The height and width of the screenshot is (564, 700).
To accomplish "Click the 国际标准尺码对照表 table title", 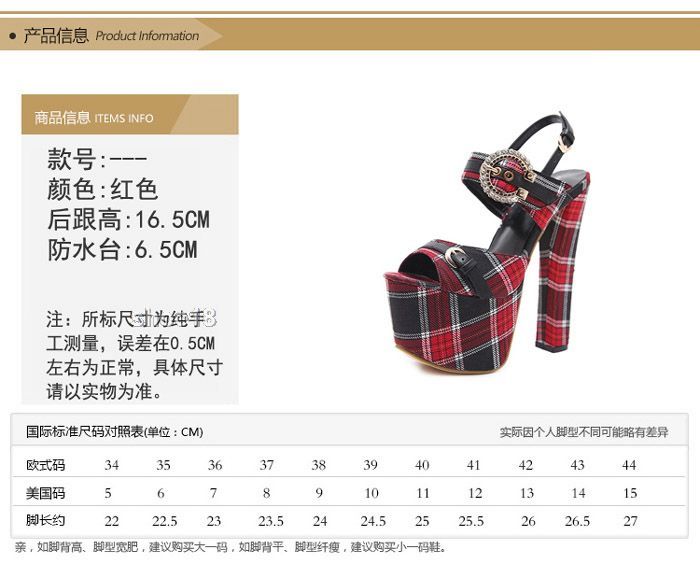I will pos(115,432).
